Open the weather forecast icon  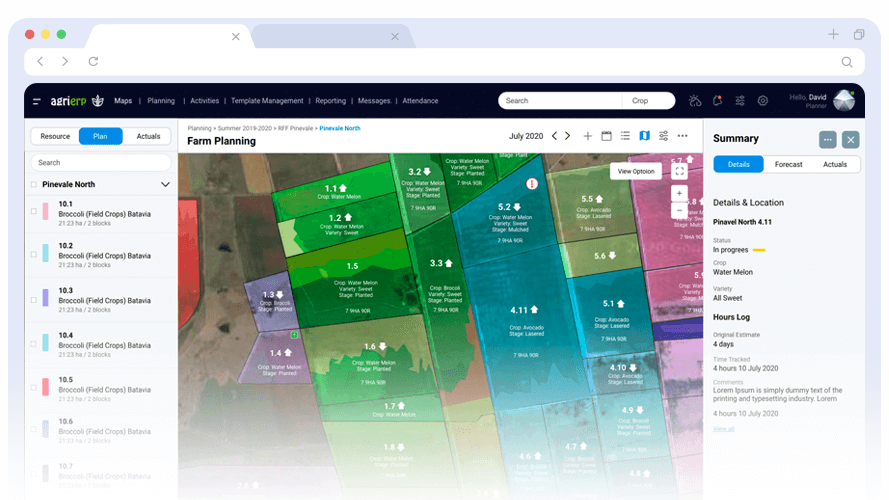[x=696, y=101]
